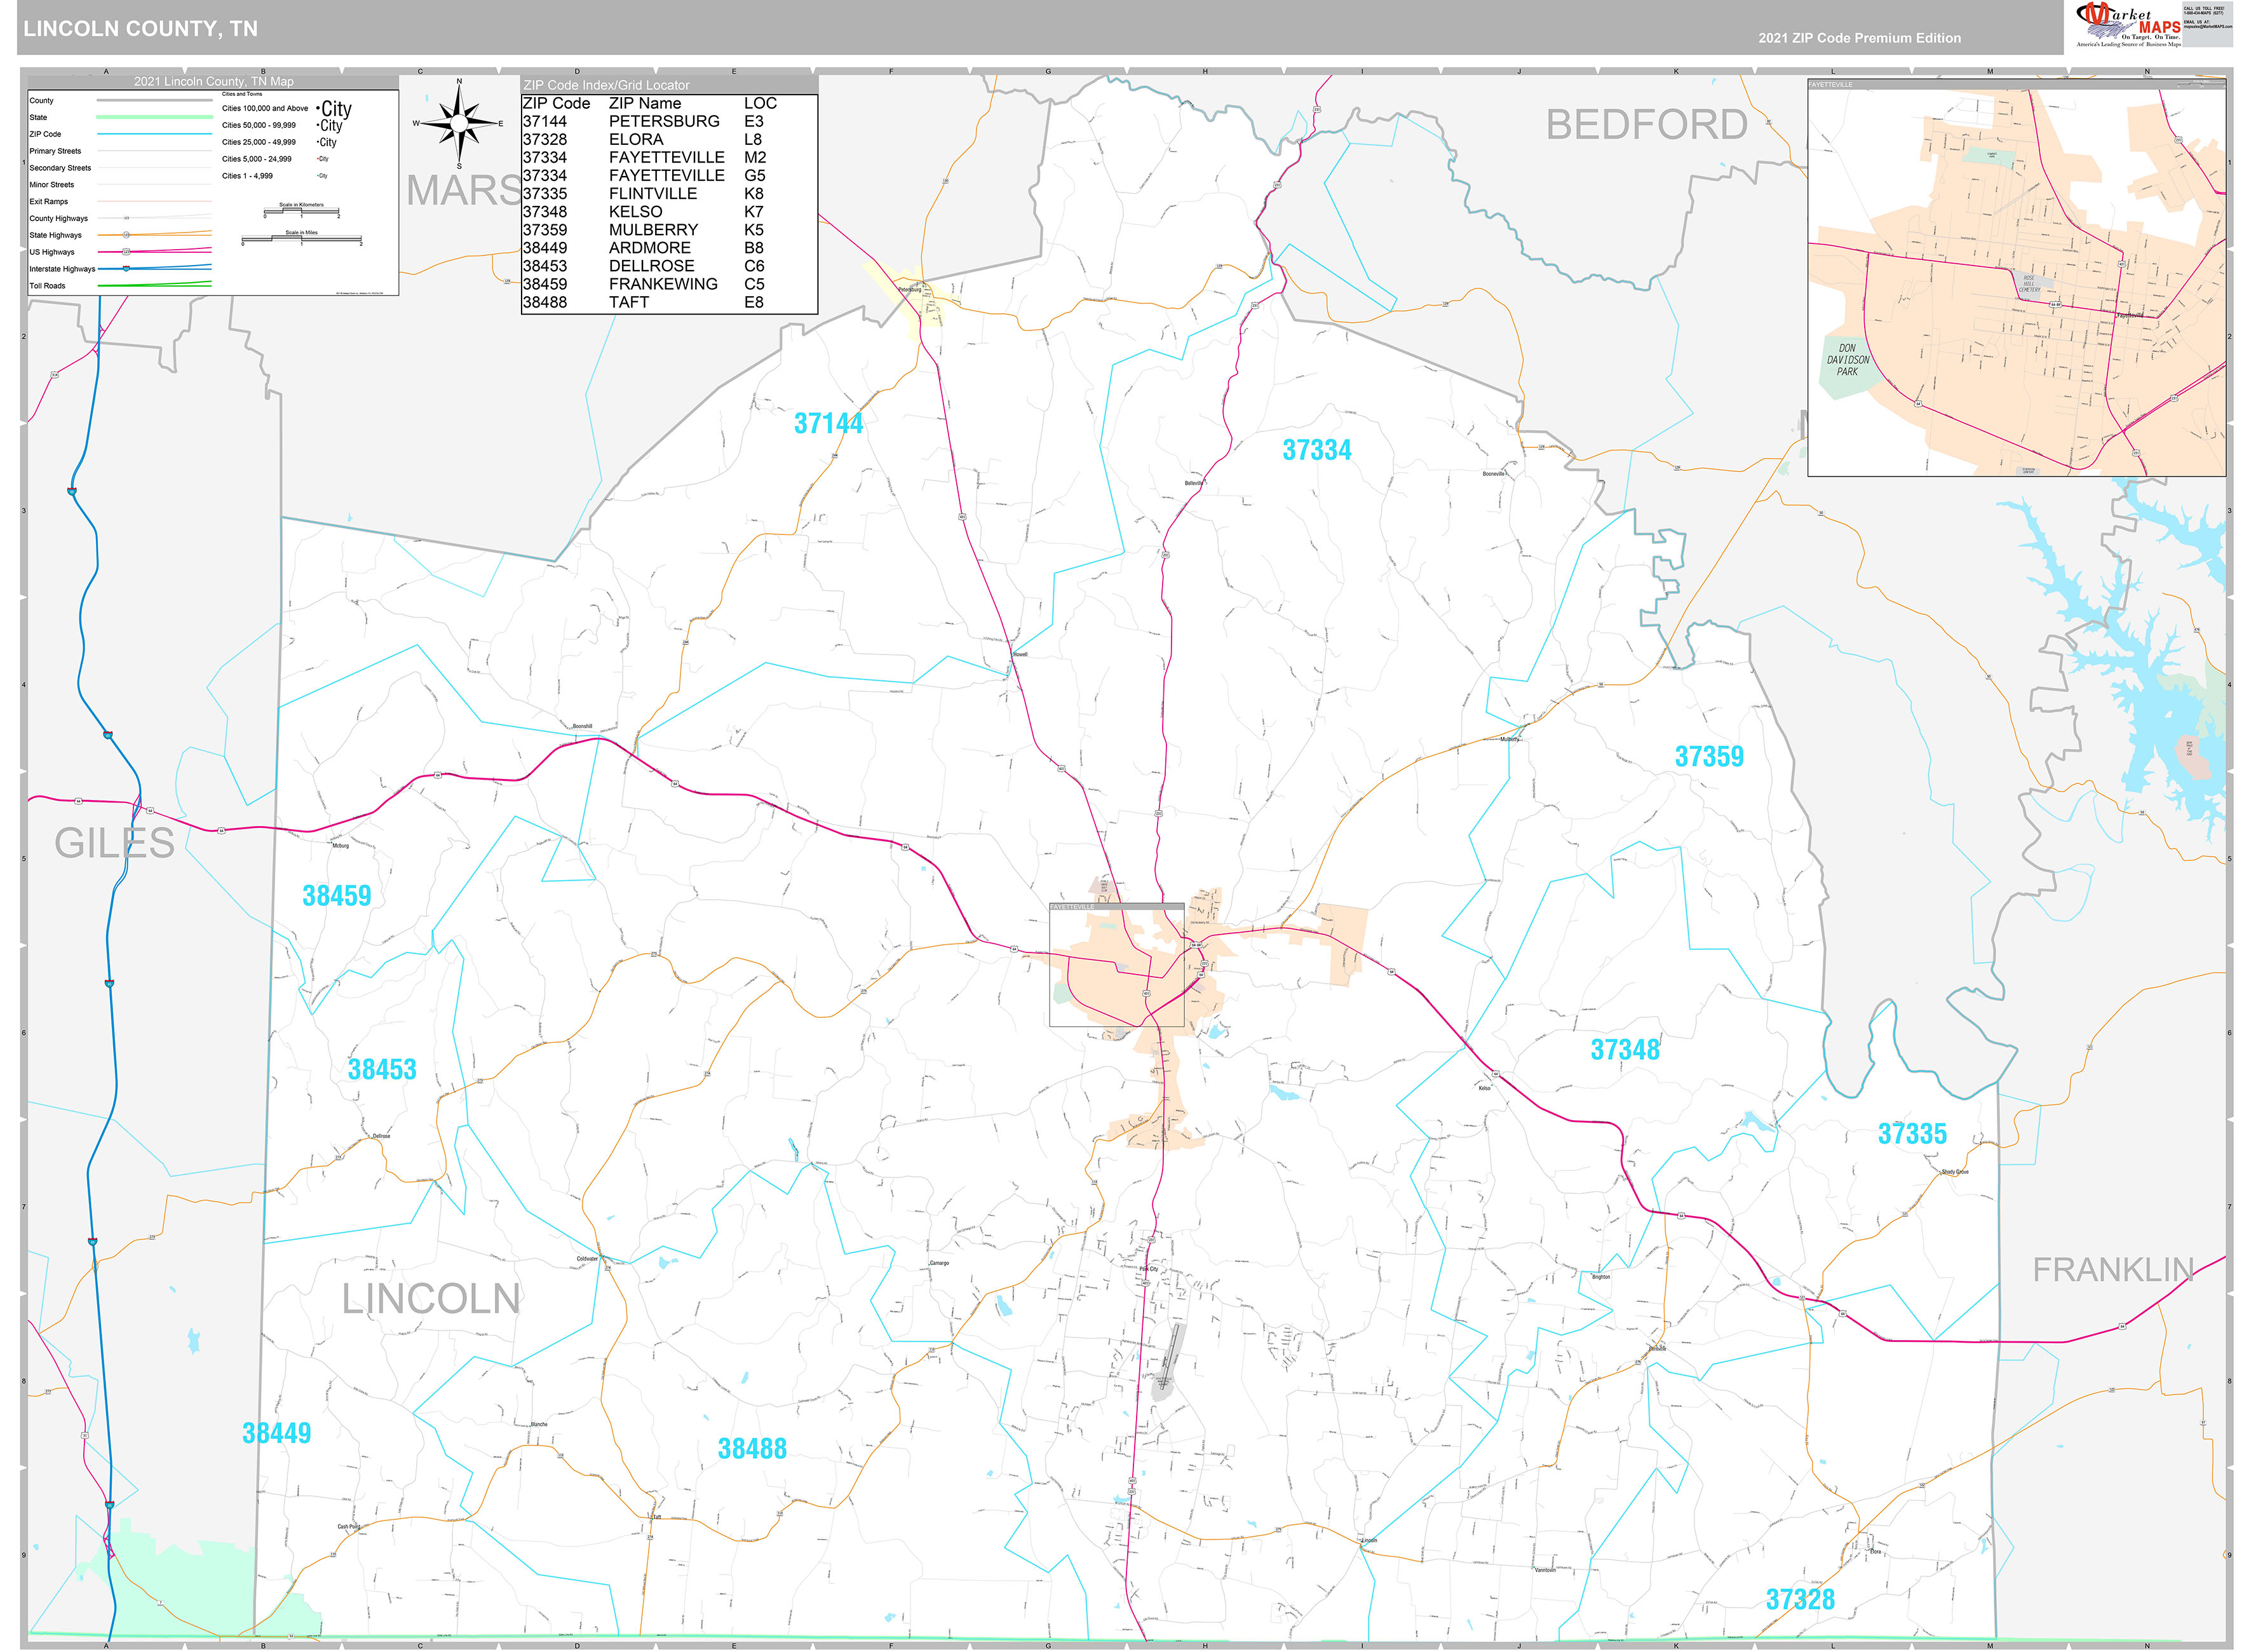2251x1652 pixels.
Task: Click 'Cities 50,000 - 99,999' legend text
Action: pyautogui.click(x=258, y=125)
